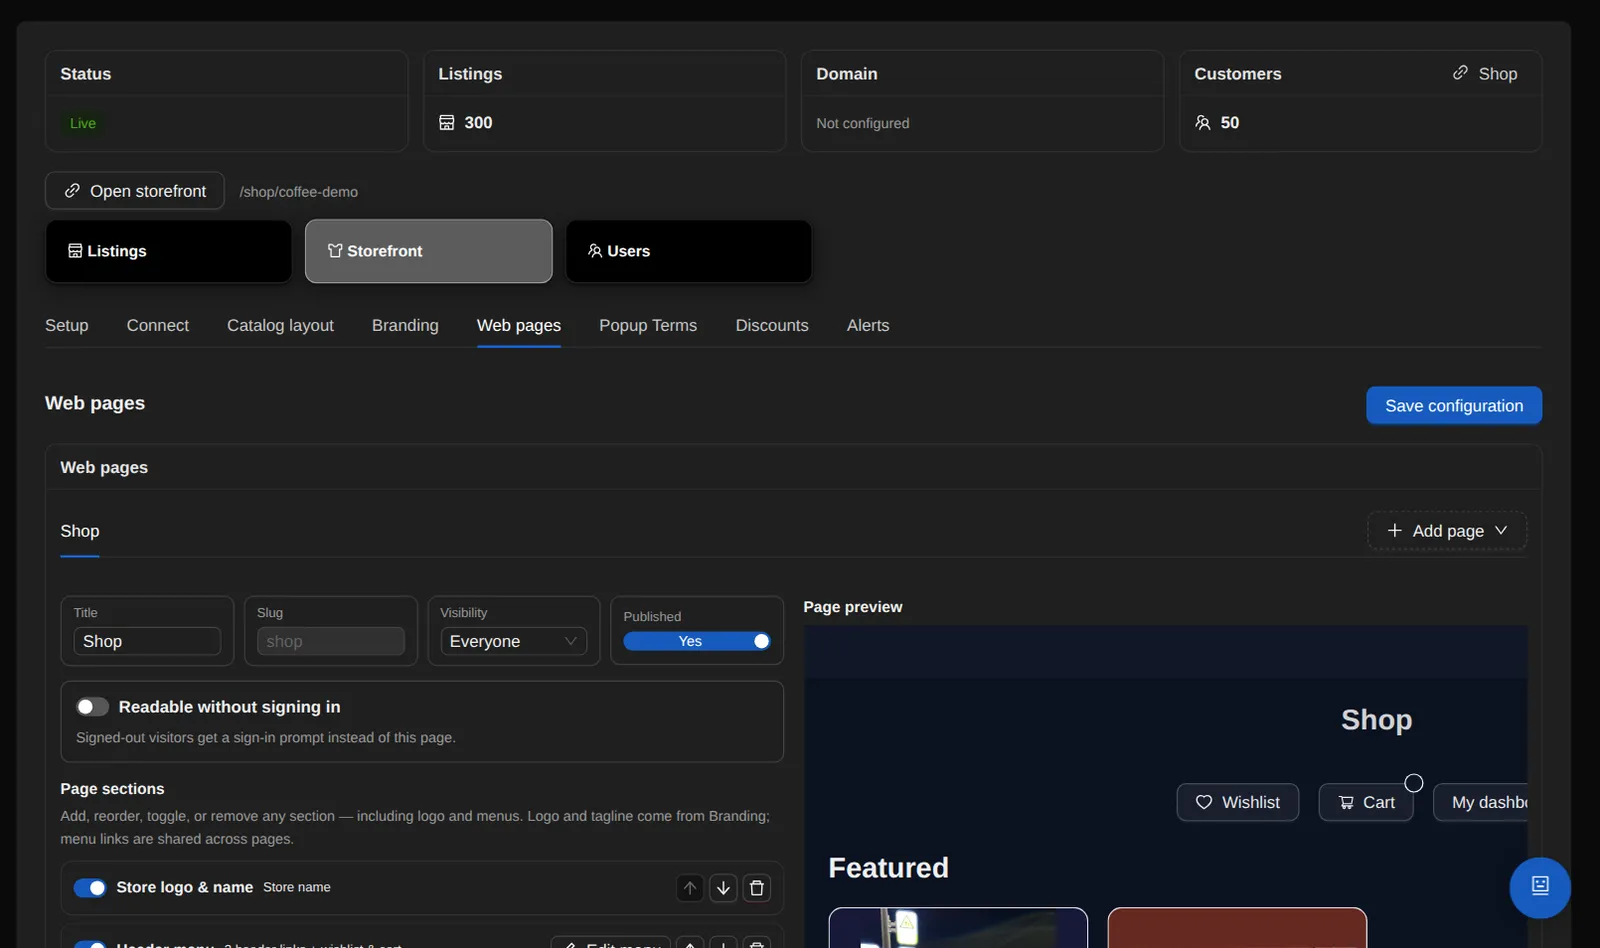Image resolution: width=1600 pixels, height=948 pixels.
Task: Click the Title field containing Shop
Action: tap(147, 641)
